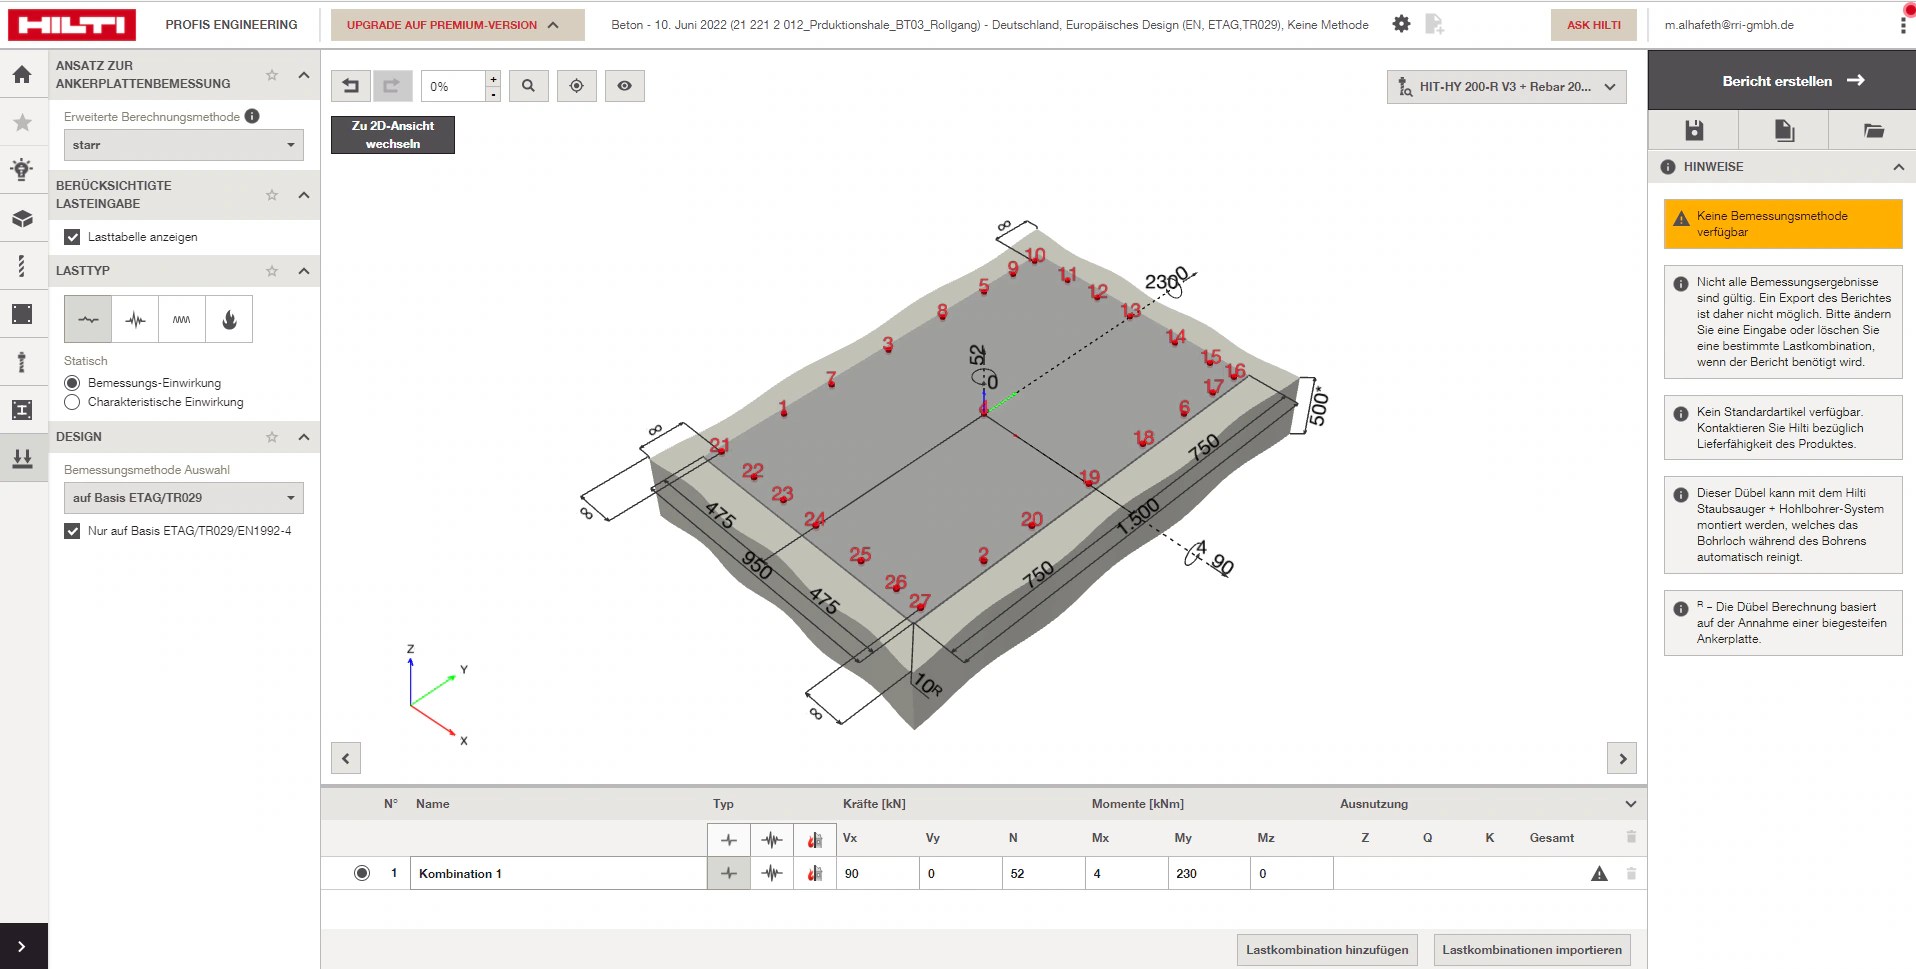Click the zoom magnifier button
The width and height of the screenshot is (1916, 969).
528,86
